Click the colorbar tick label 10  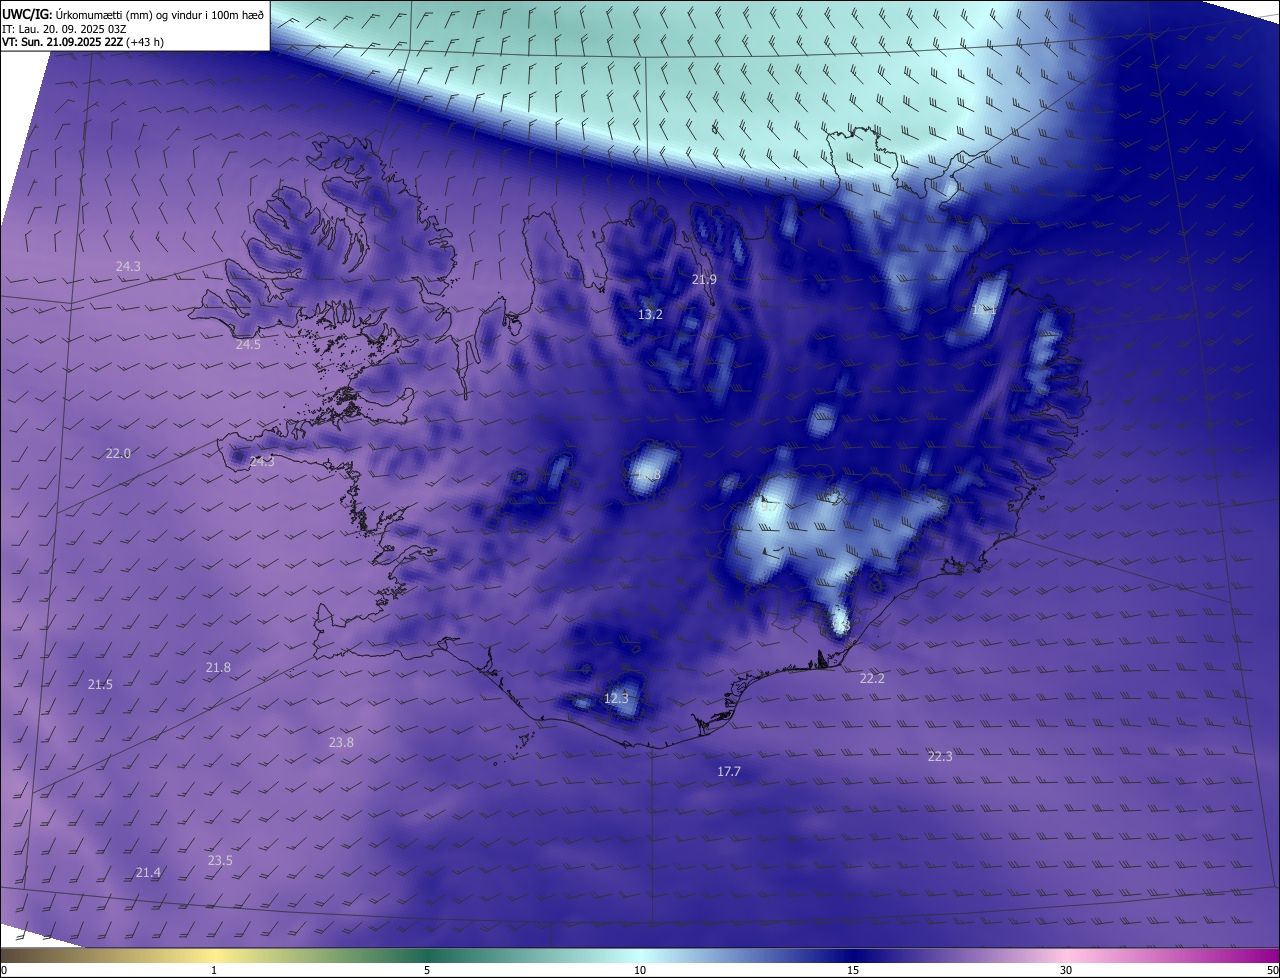[640, 970]
